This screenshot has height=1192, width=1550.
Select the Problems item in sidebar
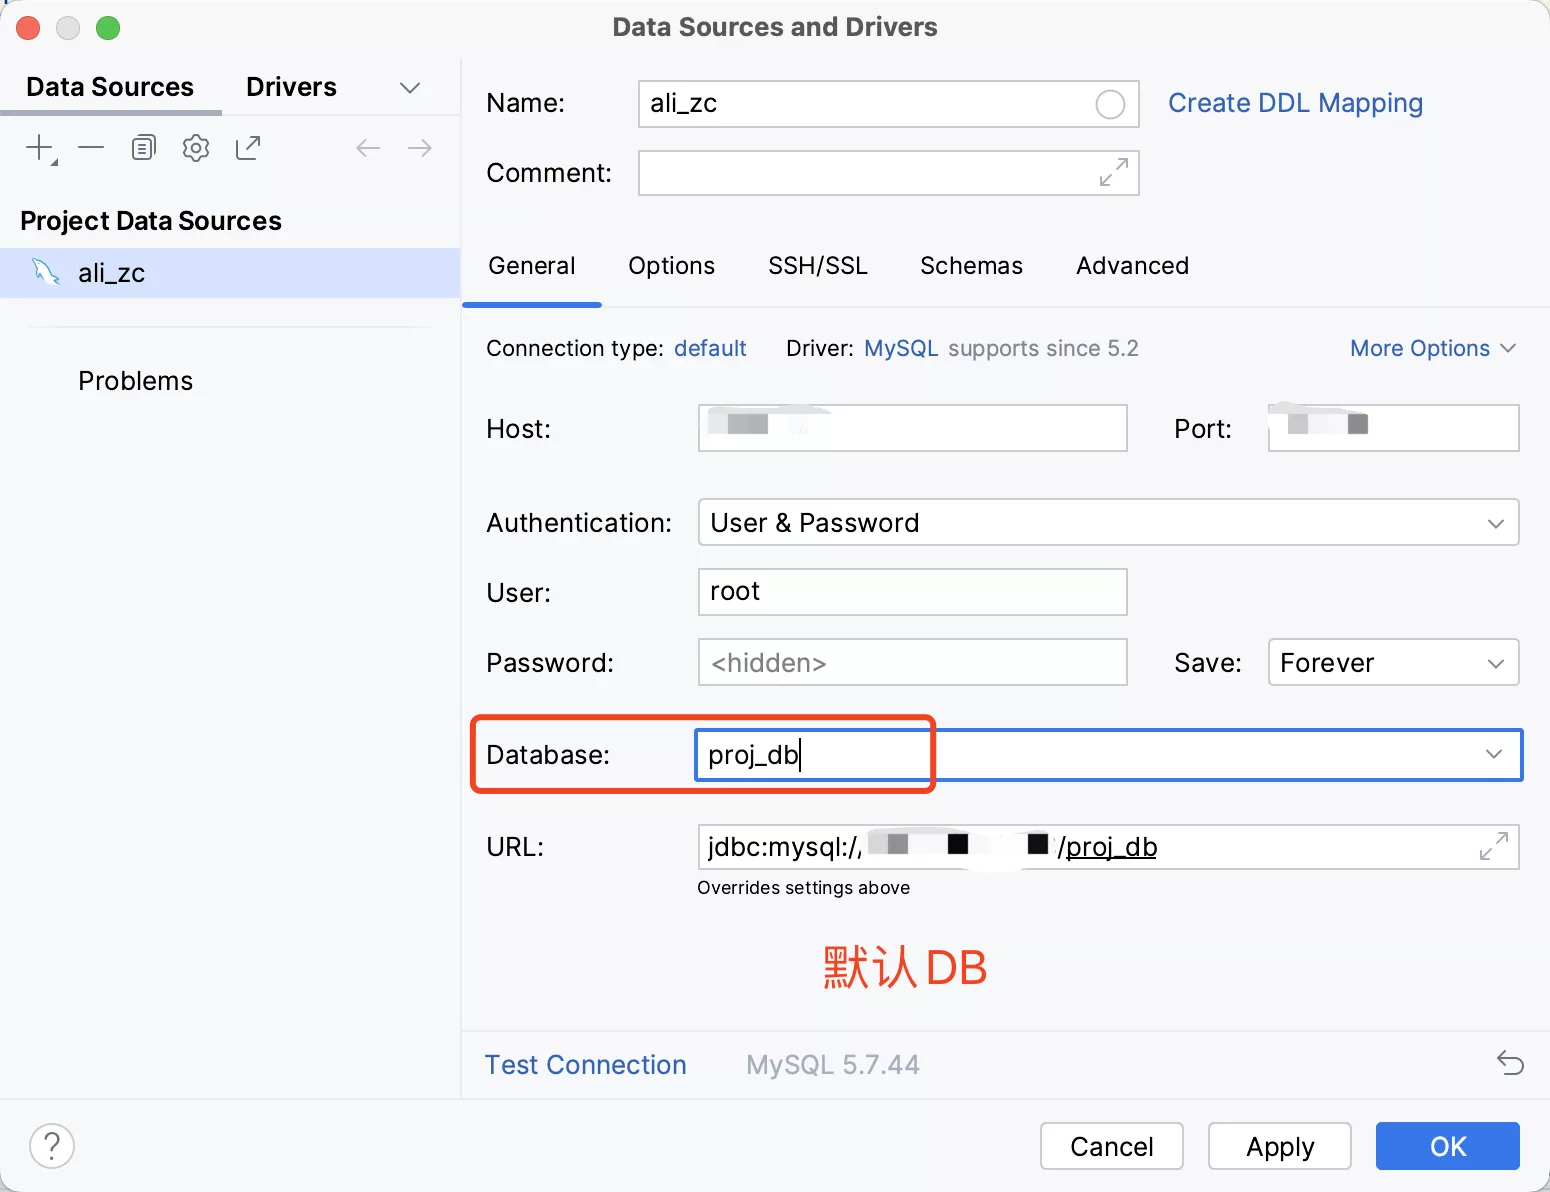point(136,381)
